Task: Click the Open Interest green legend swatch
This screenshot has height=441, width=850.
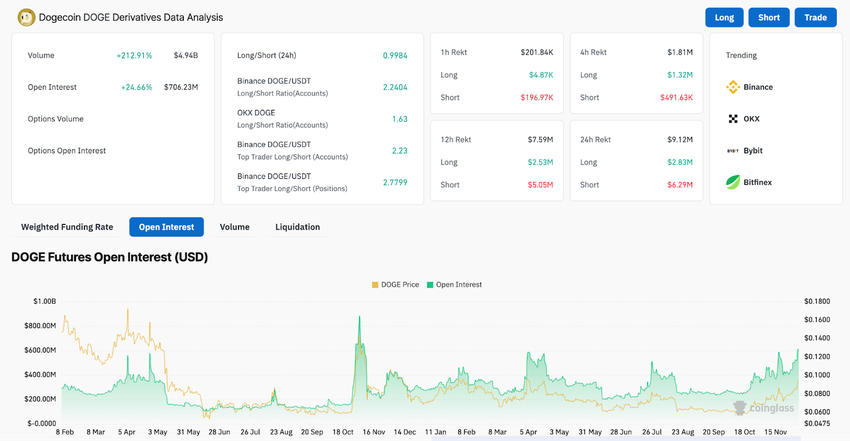Action: [x=429, y=285]
